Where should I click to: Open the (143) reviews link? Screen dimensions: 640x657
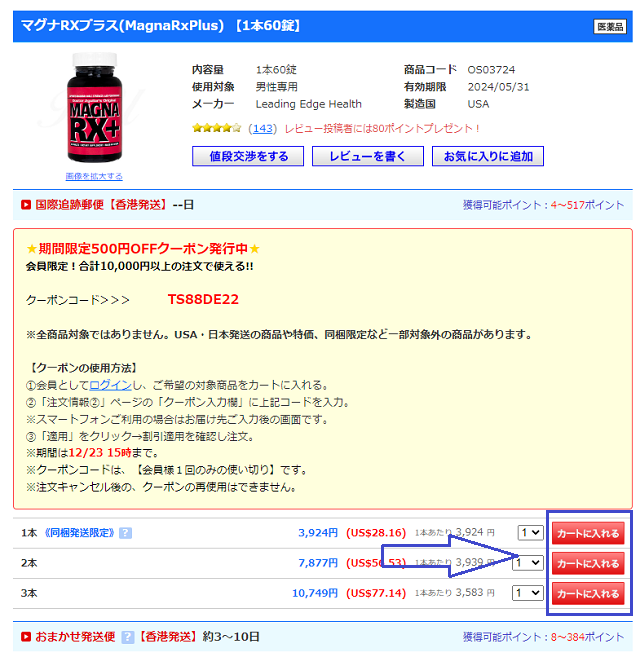point(263,128)
